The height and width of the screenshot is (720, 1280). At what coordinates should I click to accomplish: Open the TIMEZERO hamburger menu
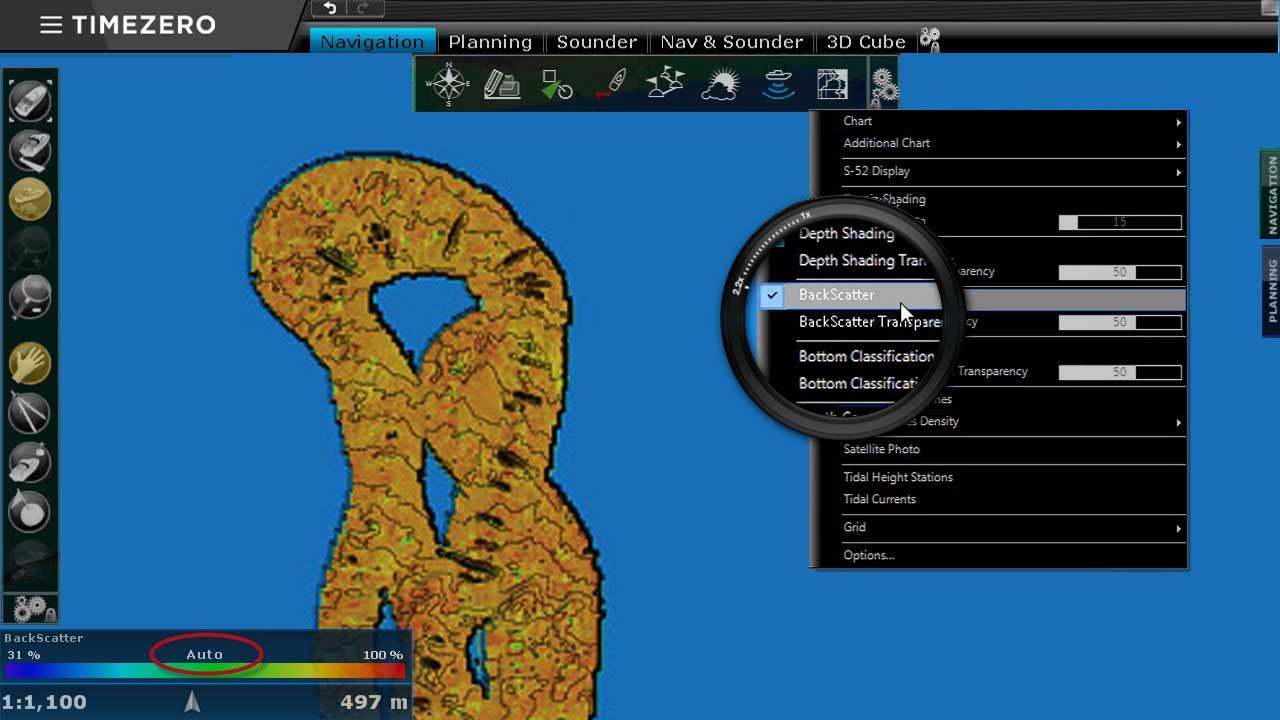51,25
